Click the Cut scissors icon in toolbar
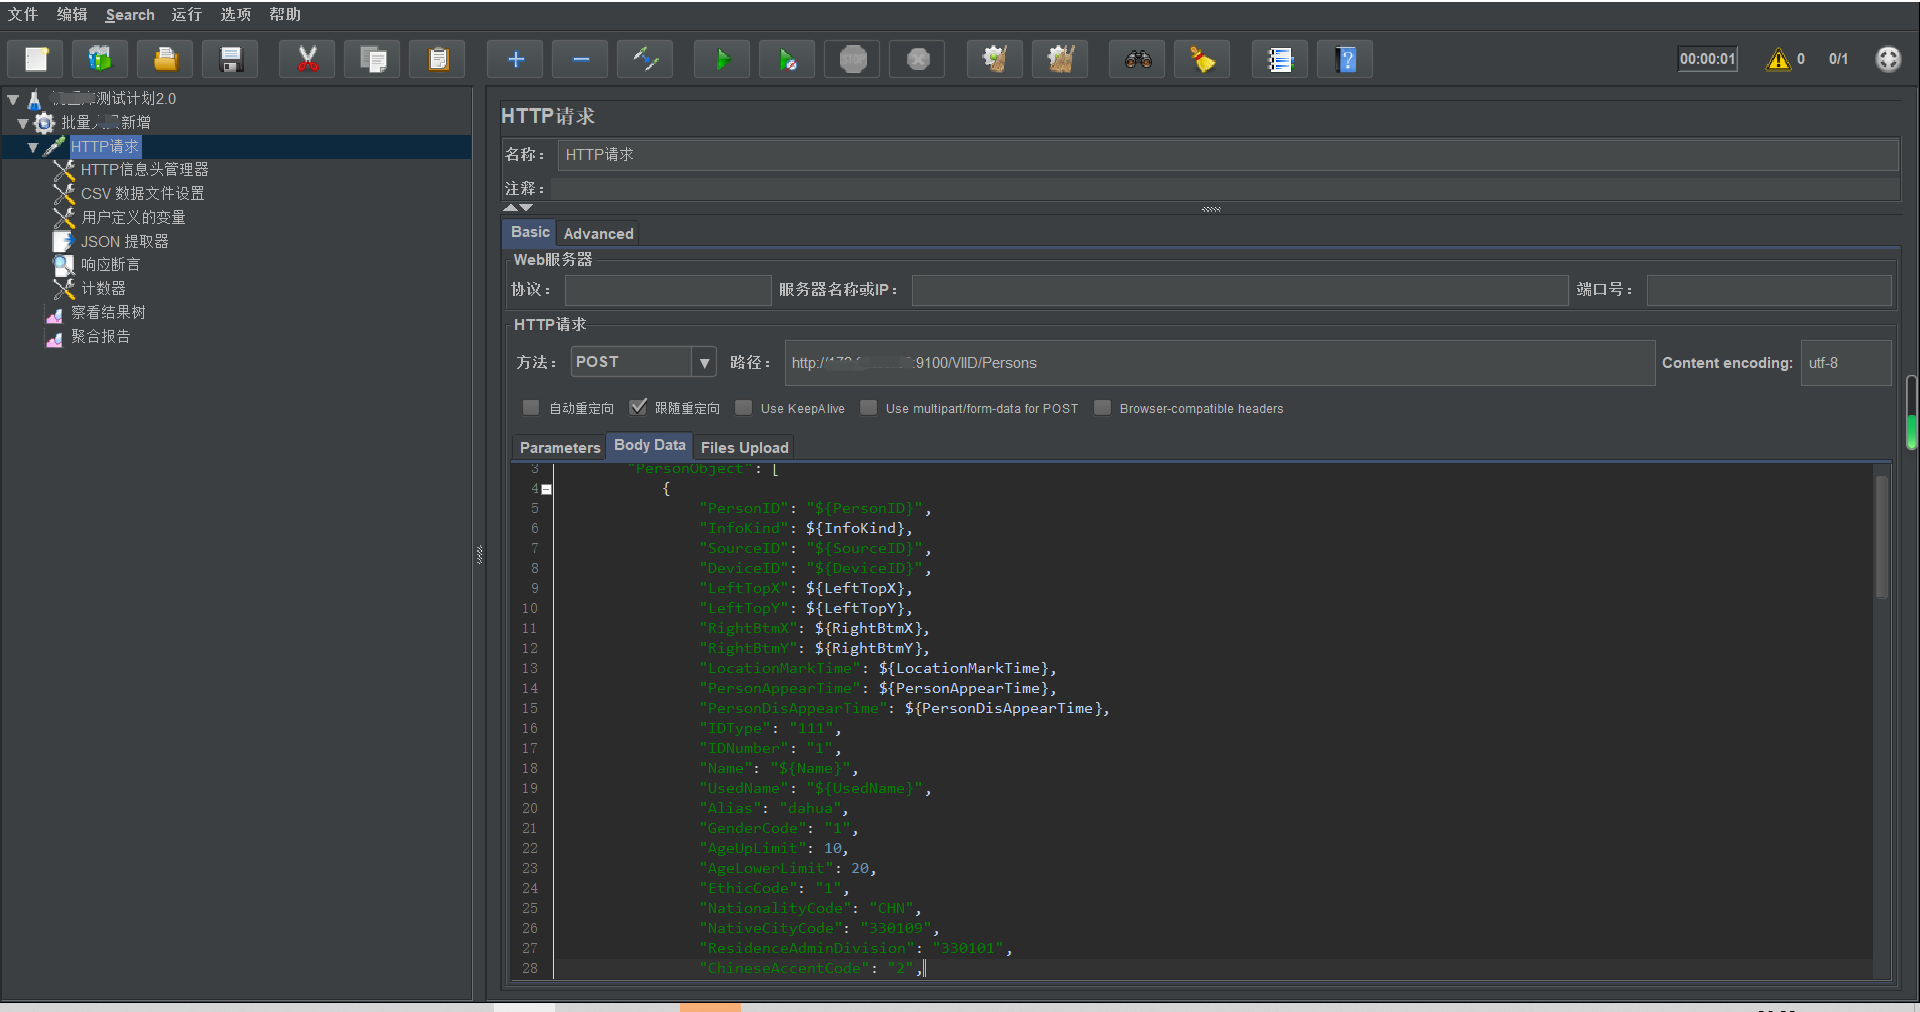This screenshot has height=1012, width=1920. coord(308,60)
